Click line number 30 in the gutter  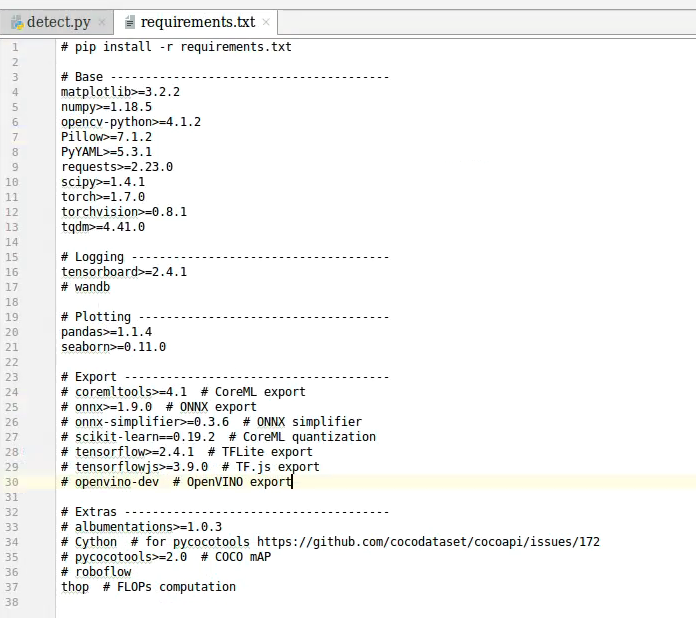point(12,482)
